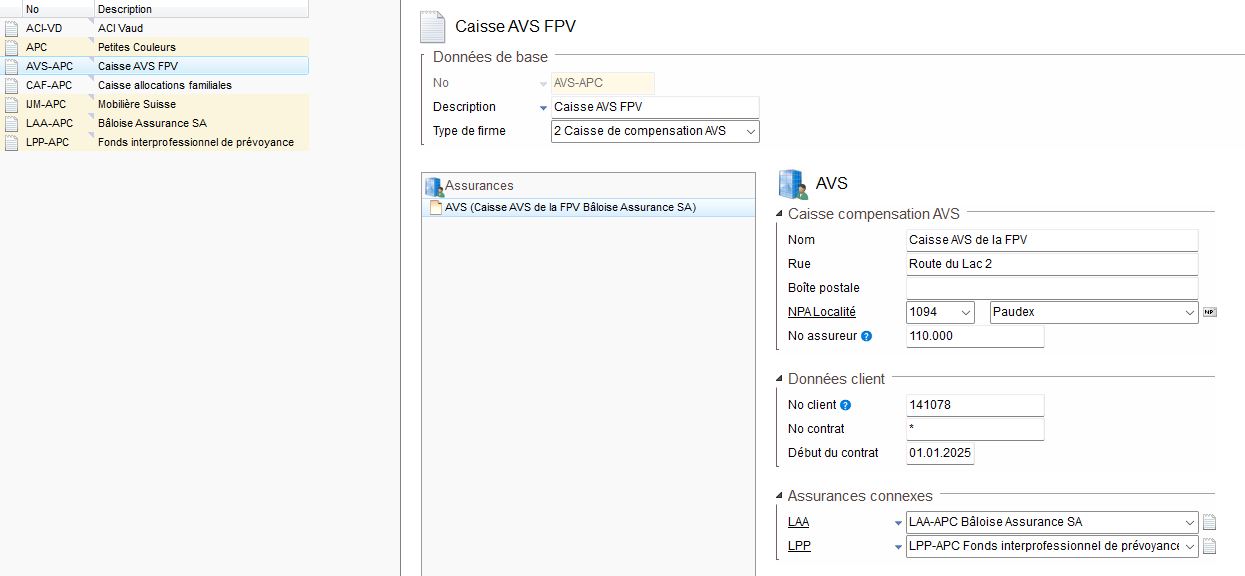Image resolution: width=1245 pixels, height=576 pixels.
Task: Select the Mobilière Suisse row in list
Action: pyautogui.click(x=155, y=104)
